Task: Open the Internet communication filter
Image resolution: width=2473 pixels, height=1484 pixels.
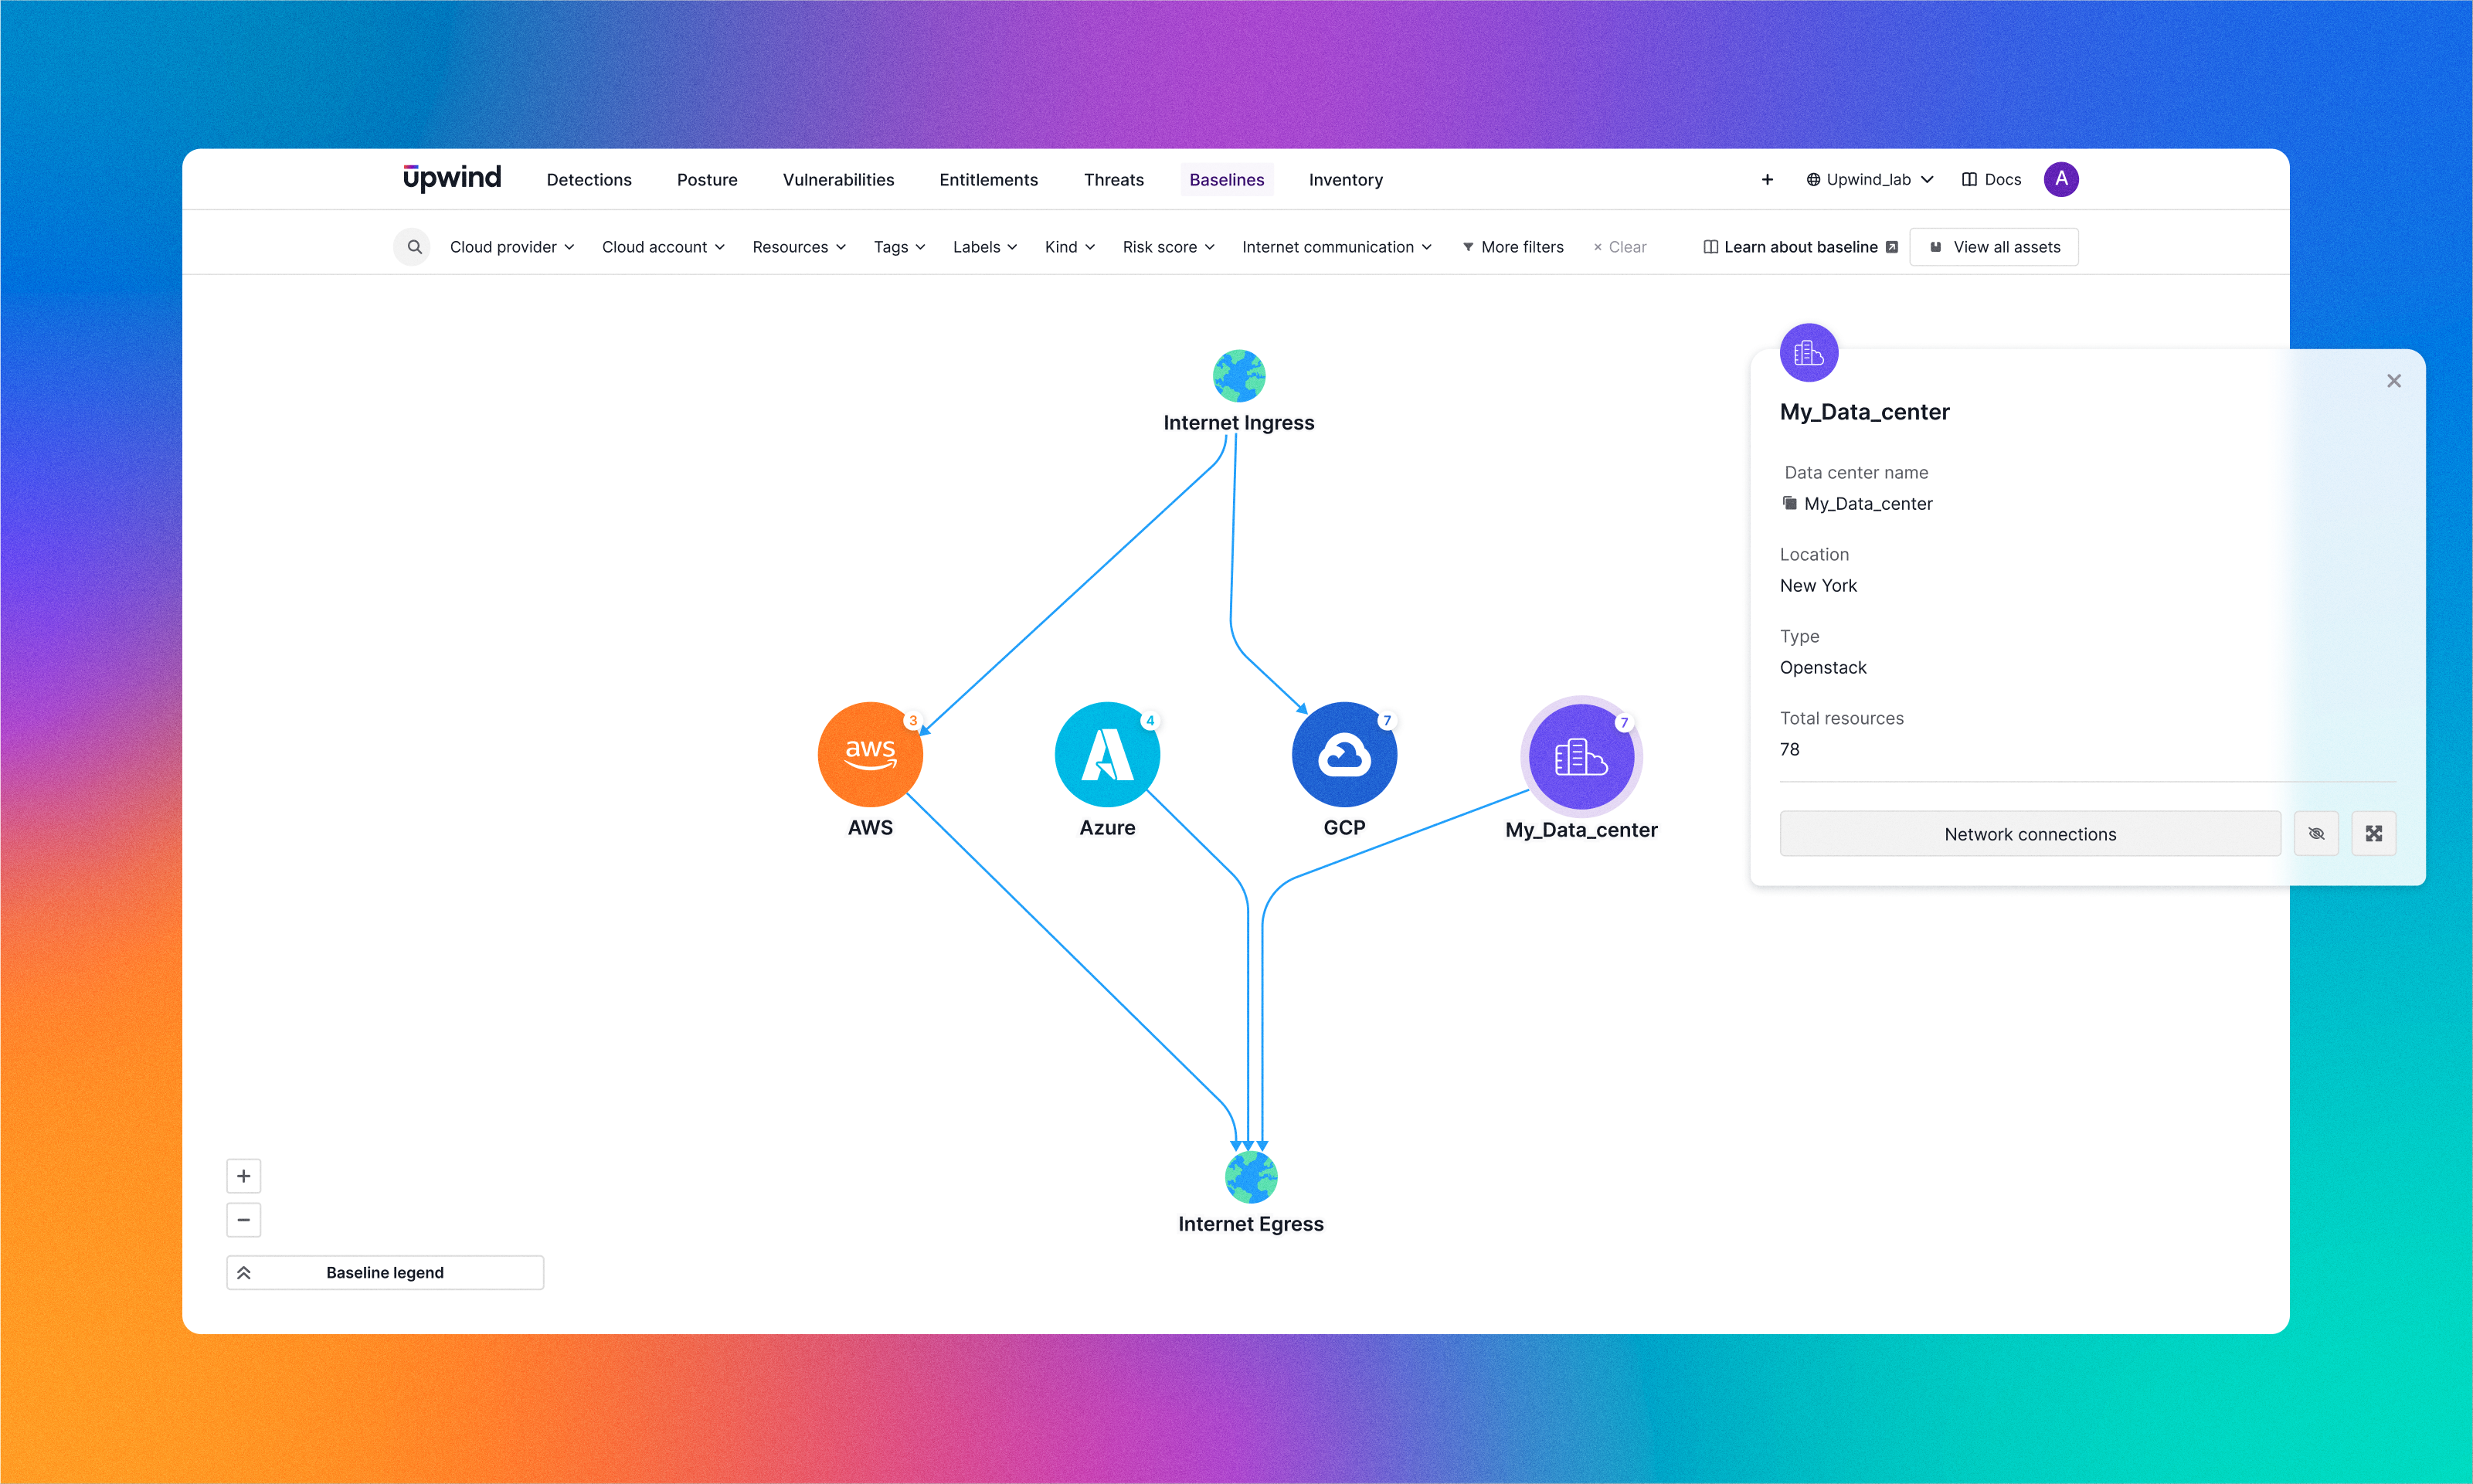Action: pos(1335,246)
